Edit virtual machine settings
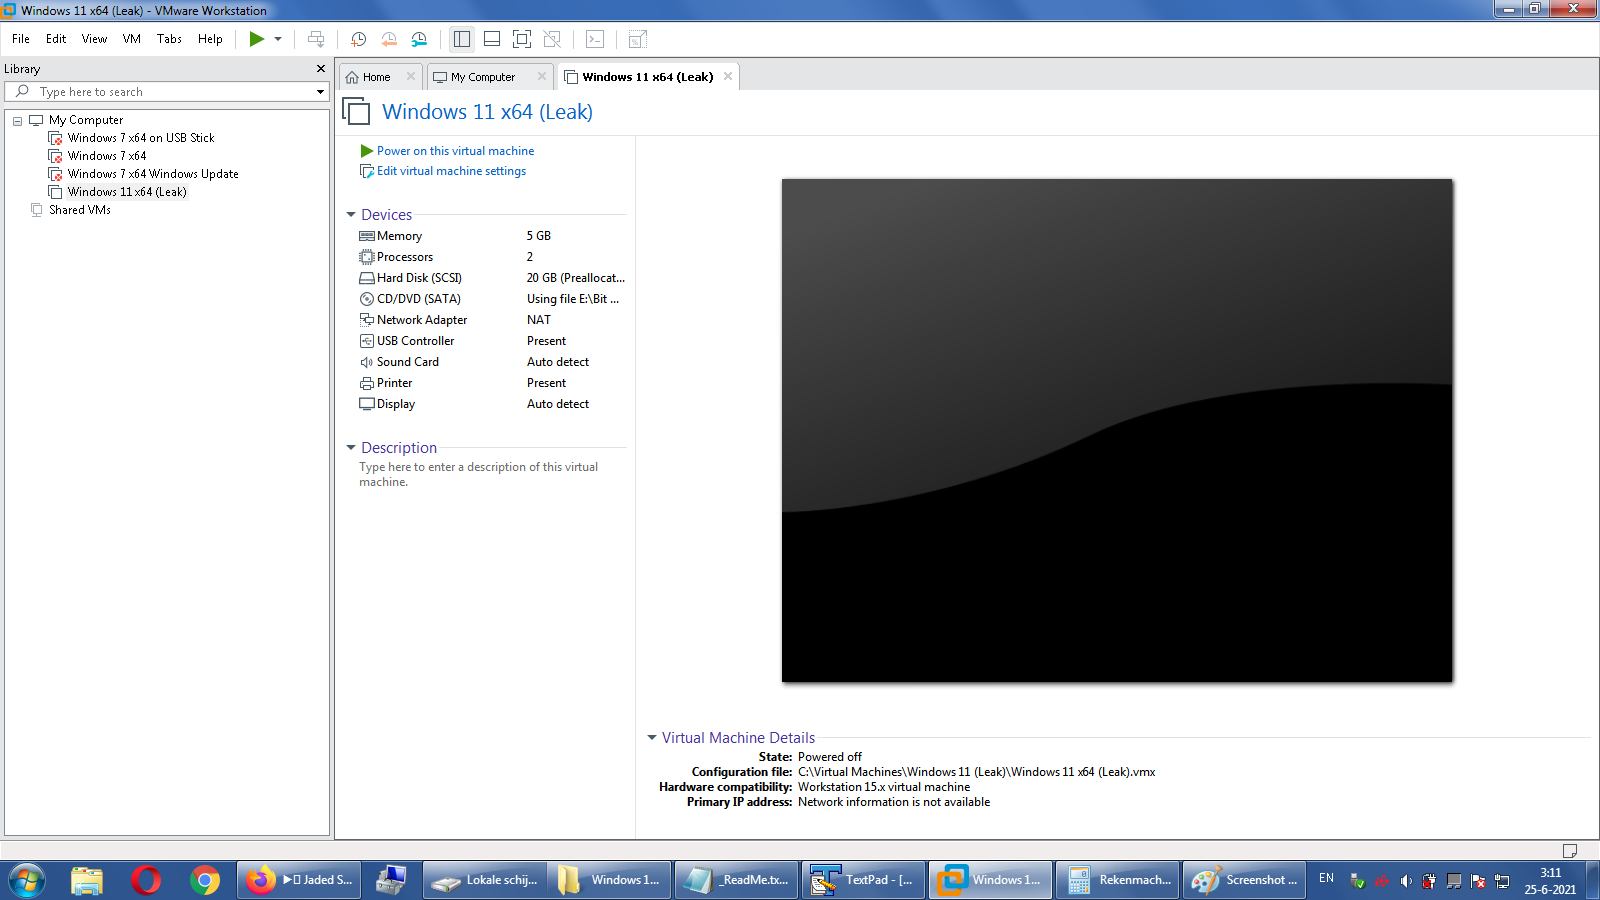 click(x=451, y=171)
